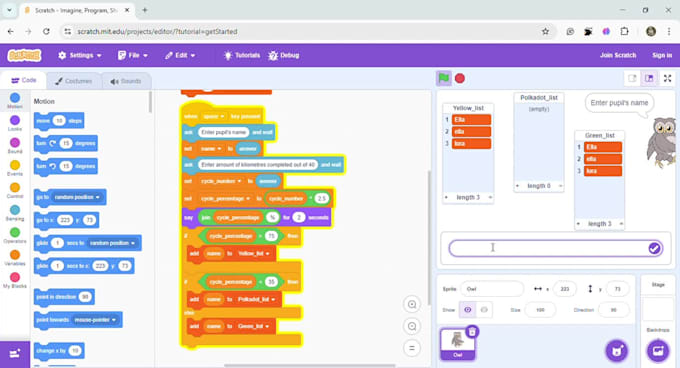The height and width of the screenshot is (368, 680).
Task: Switch to the Sounds tab
Action: click(x=126, y=81)
